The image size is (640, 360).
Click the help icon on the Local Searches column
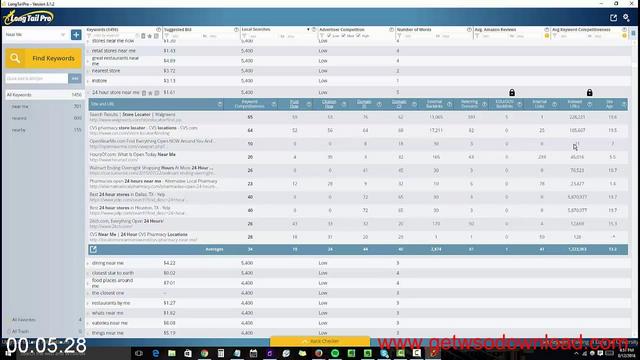tap(314, 30)
